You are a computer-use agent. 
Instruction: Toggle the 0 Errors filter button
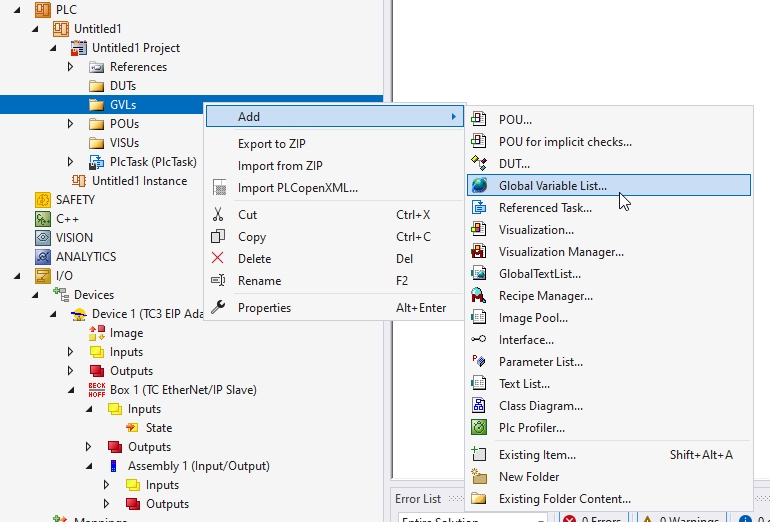(592, 518)
